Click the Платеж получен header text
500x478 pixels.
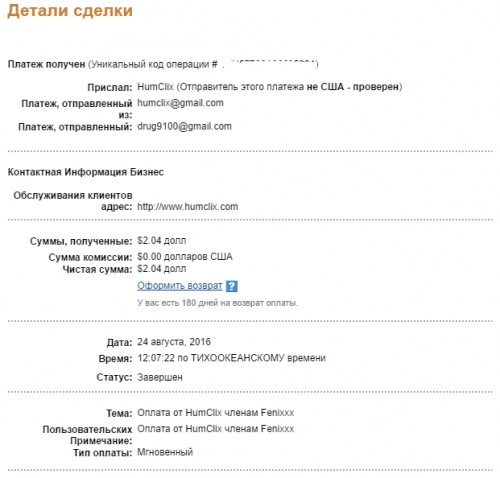tap(46, 64)
